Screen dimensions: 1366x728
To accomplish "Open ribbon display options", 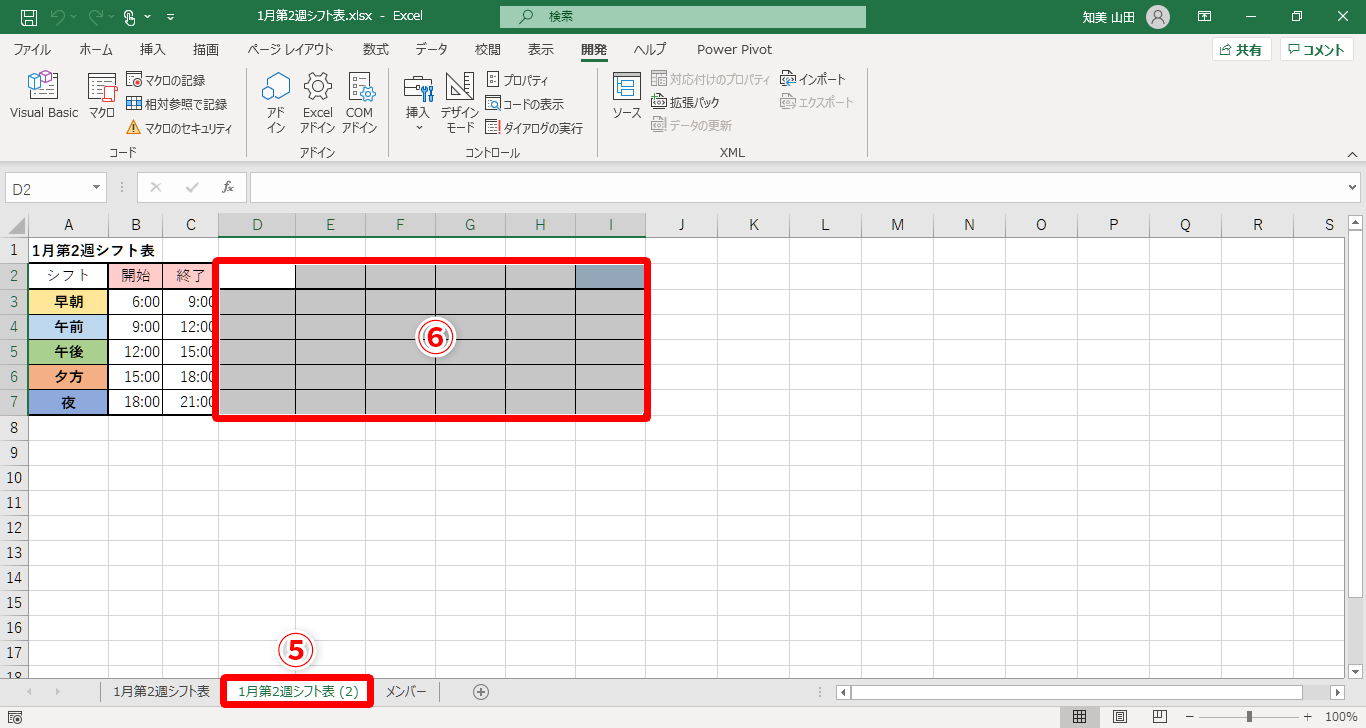I will (1205, 17).
